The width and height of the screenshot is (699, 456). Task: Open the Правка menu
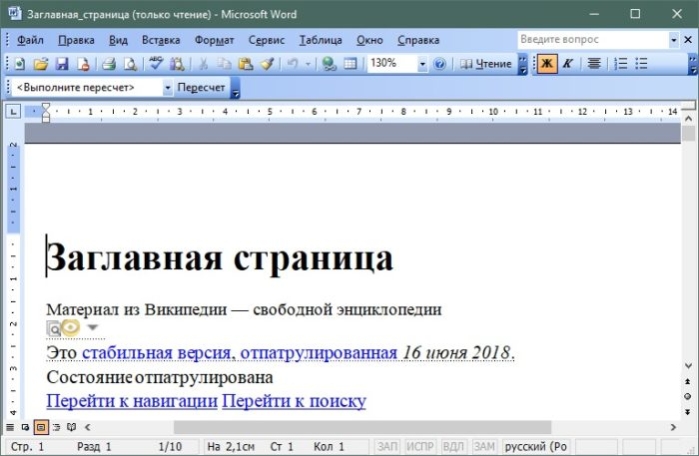76,40
